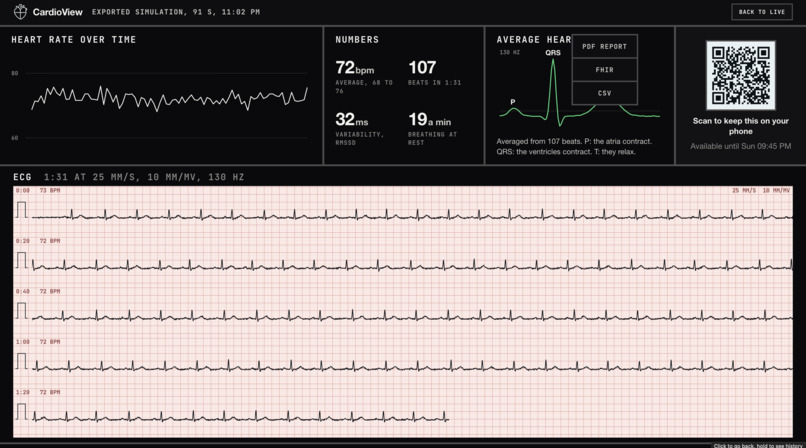The height and width of the screenshot is (448, 806).
Task: Click the 73 BPM label on first strip
Action: click(x=50, y=191)
